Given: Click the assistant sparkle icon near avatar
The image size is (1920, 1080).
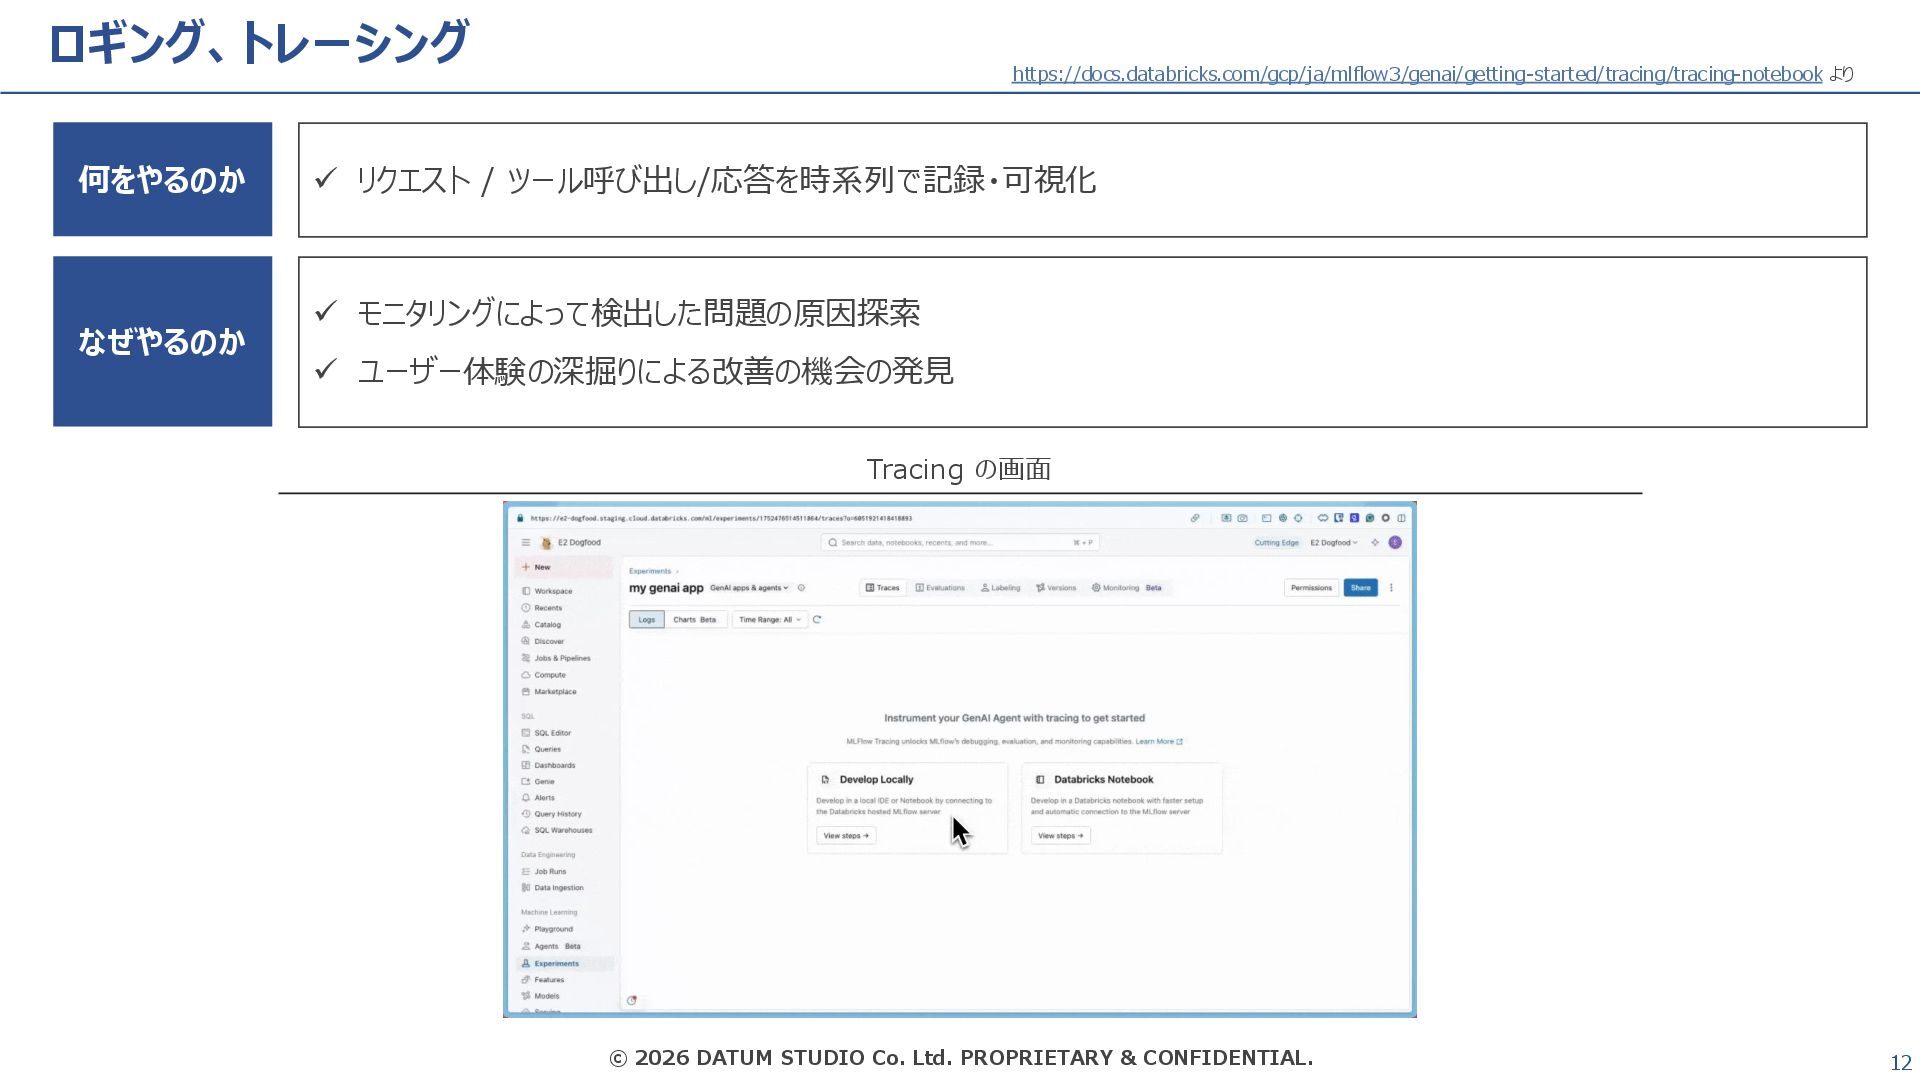Looking at the screenshot, I should [1375, 543].
